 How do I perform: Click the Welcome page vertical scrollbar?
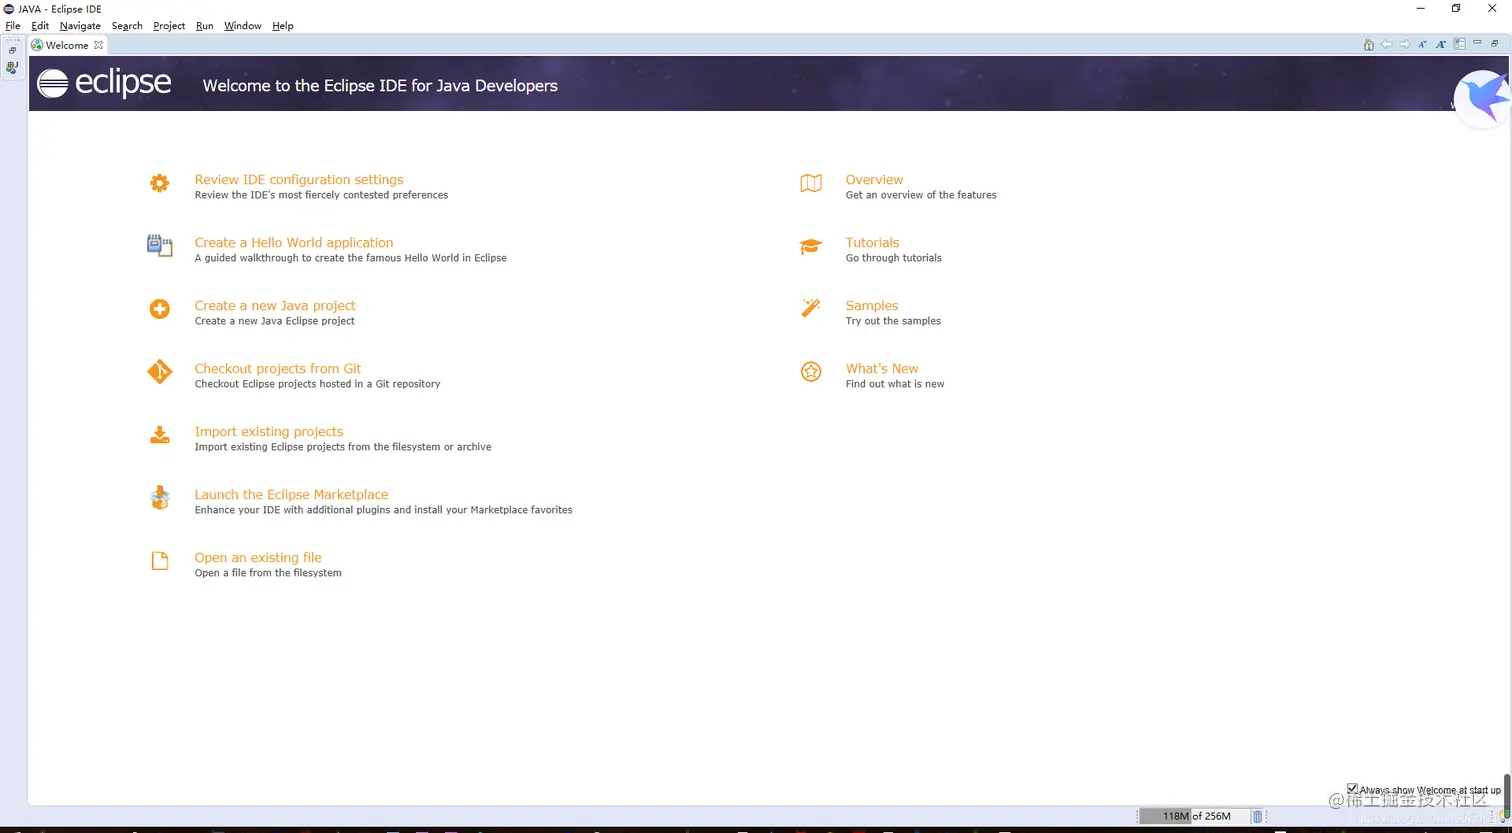click(1506, 796)
